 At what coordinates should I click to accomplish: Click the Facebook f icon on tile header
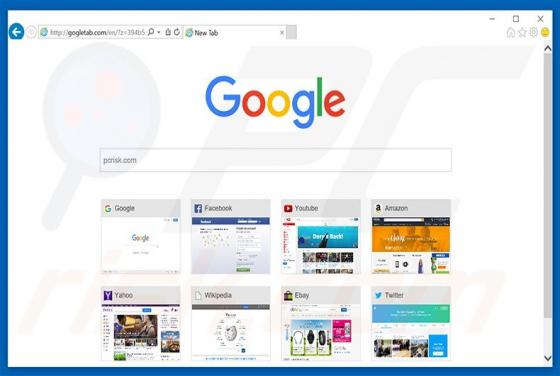pyautogui.click(x=198, y=209)
